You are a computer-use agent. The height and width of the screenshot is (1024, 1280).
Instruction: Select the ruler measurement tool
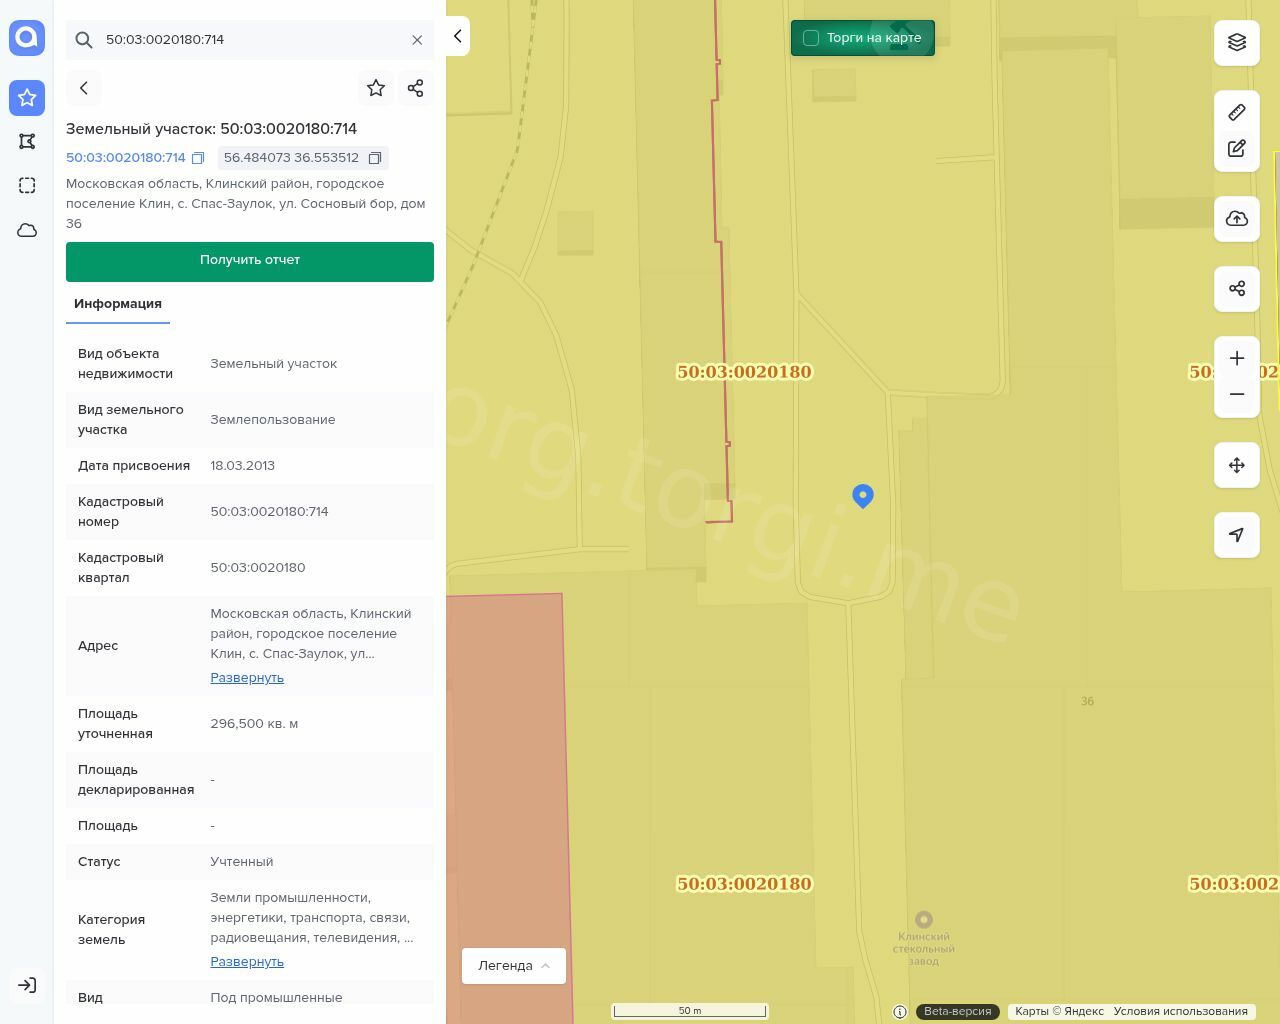[1237, 112]
